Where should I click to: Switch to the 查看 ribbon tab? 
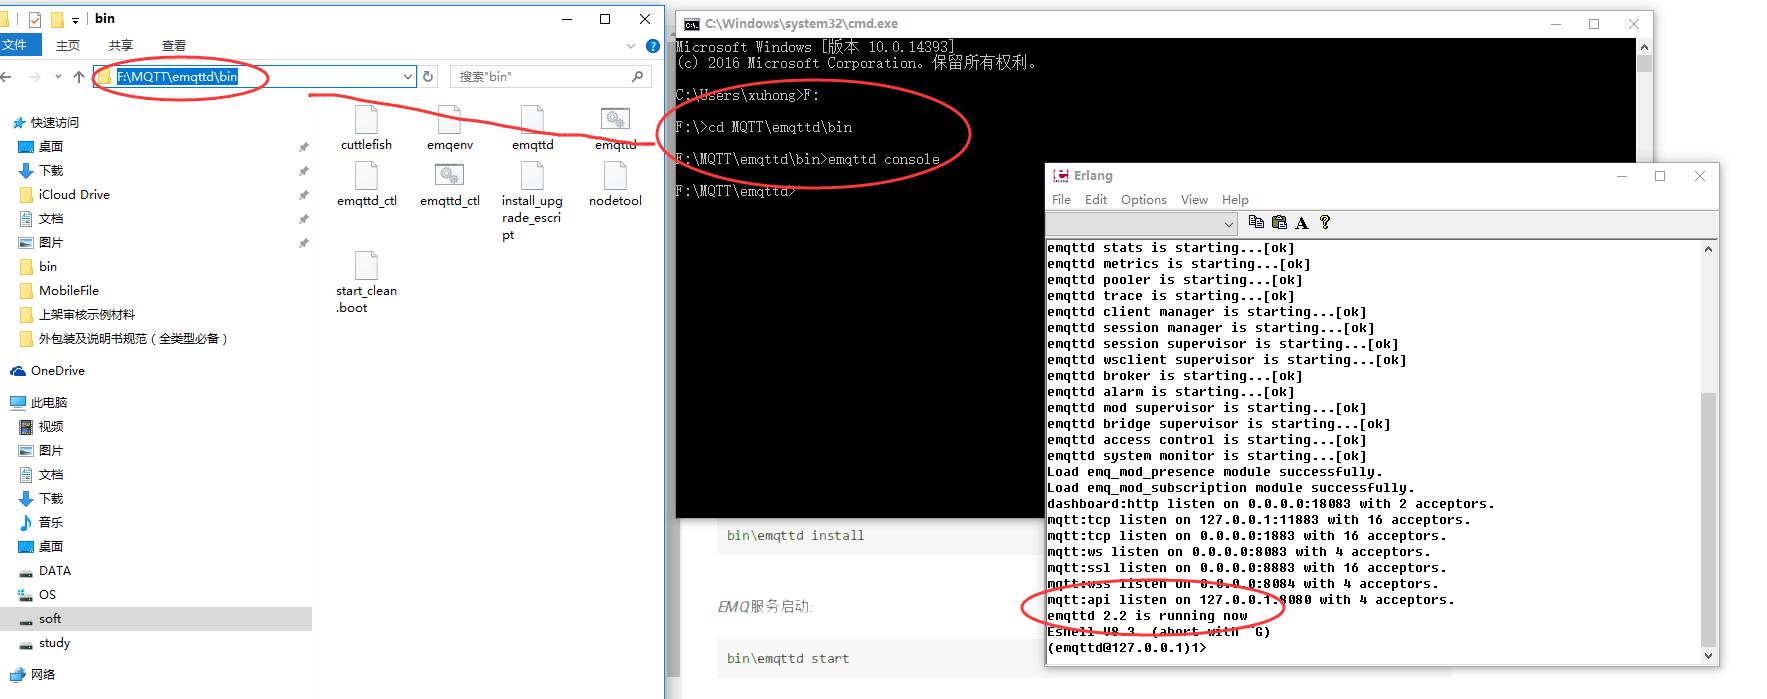(174, 45)
